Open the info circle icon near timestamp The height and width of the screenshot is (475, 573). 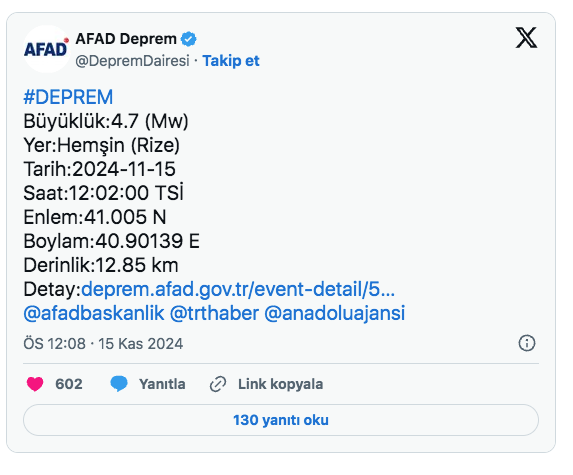coord(527,343)
